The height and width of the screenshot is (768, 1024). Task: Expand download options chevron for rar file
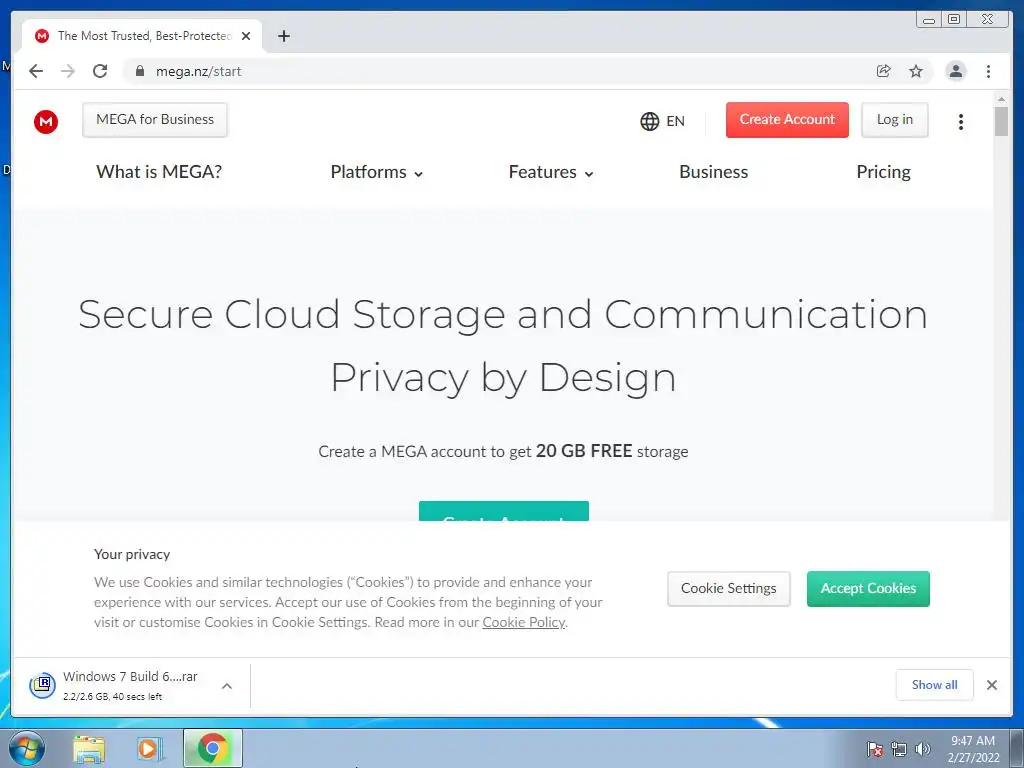pyautogui.click(x=227, y=686)
